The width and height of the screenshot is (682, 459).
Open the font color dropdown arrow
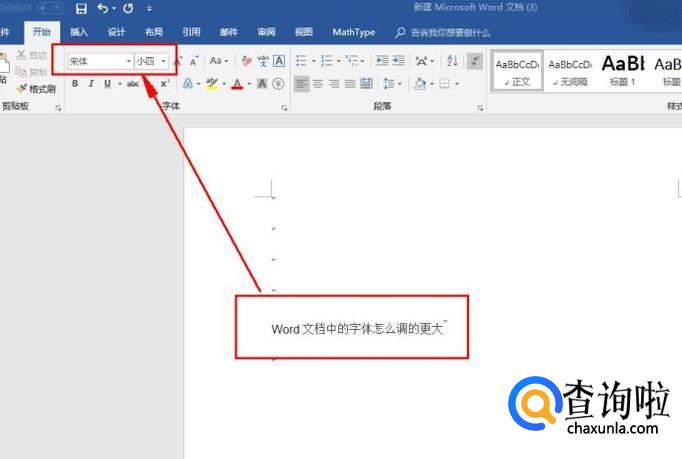point(249,84)
